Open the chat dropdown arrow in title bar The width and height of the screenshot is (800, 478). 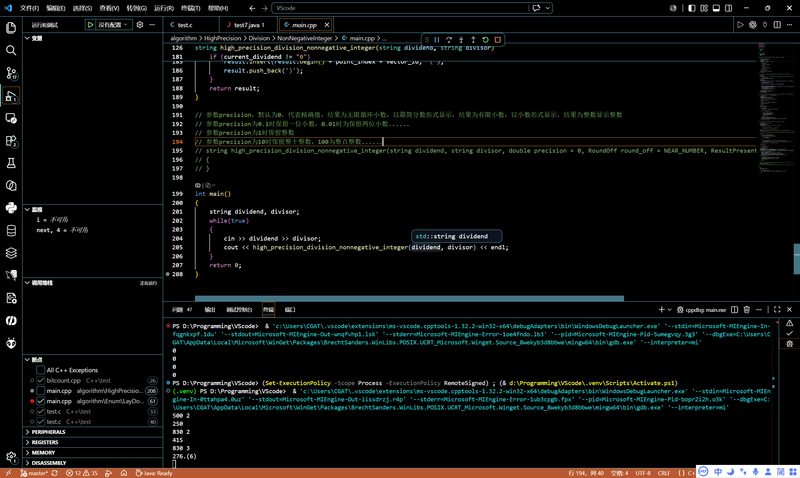pos(547,8)
